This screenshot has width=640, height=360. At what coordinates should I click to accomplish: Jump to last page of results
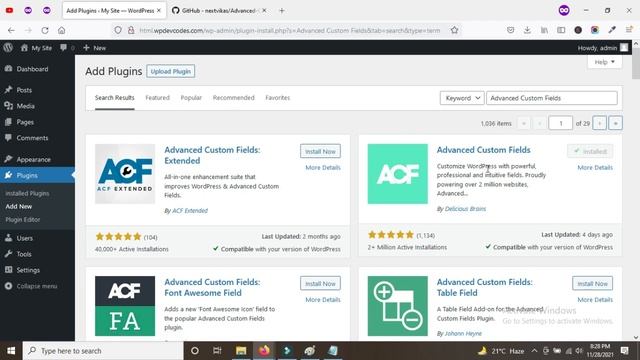pos(616,123)
